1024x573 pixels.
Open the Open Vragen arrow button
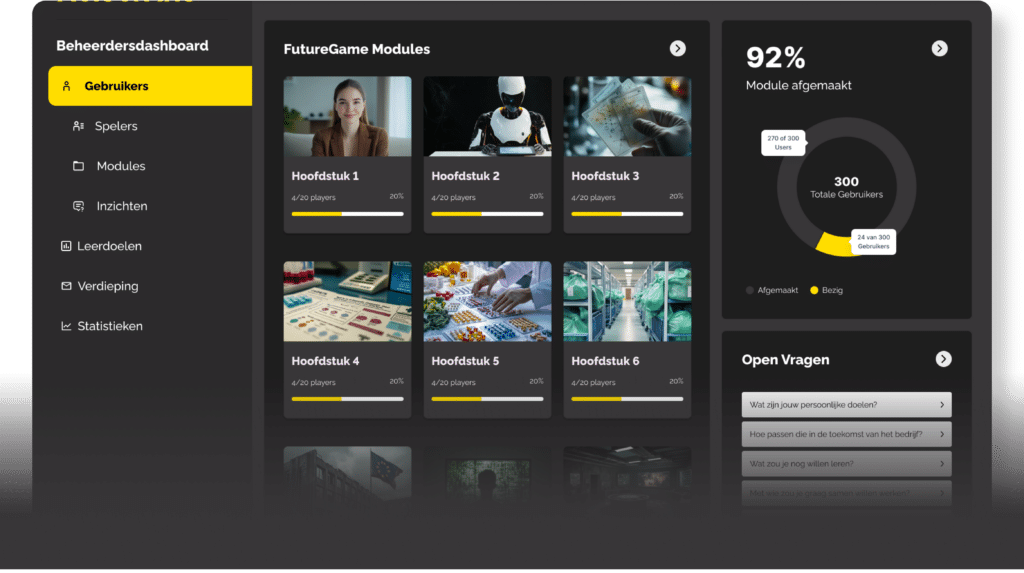click(x=943, y=359)
